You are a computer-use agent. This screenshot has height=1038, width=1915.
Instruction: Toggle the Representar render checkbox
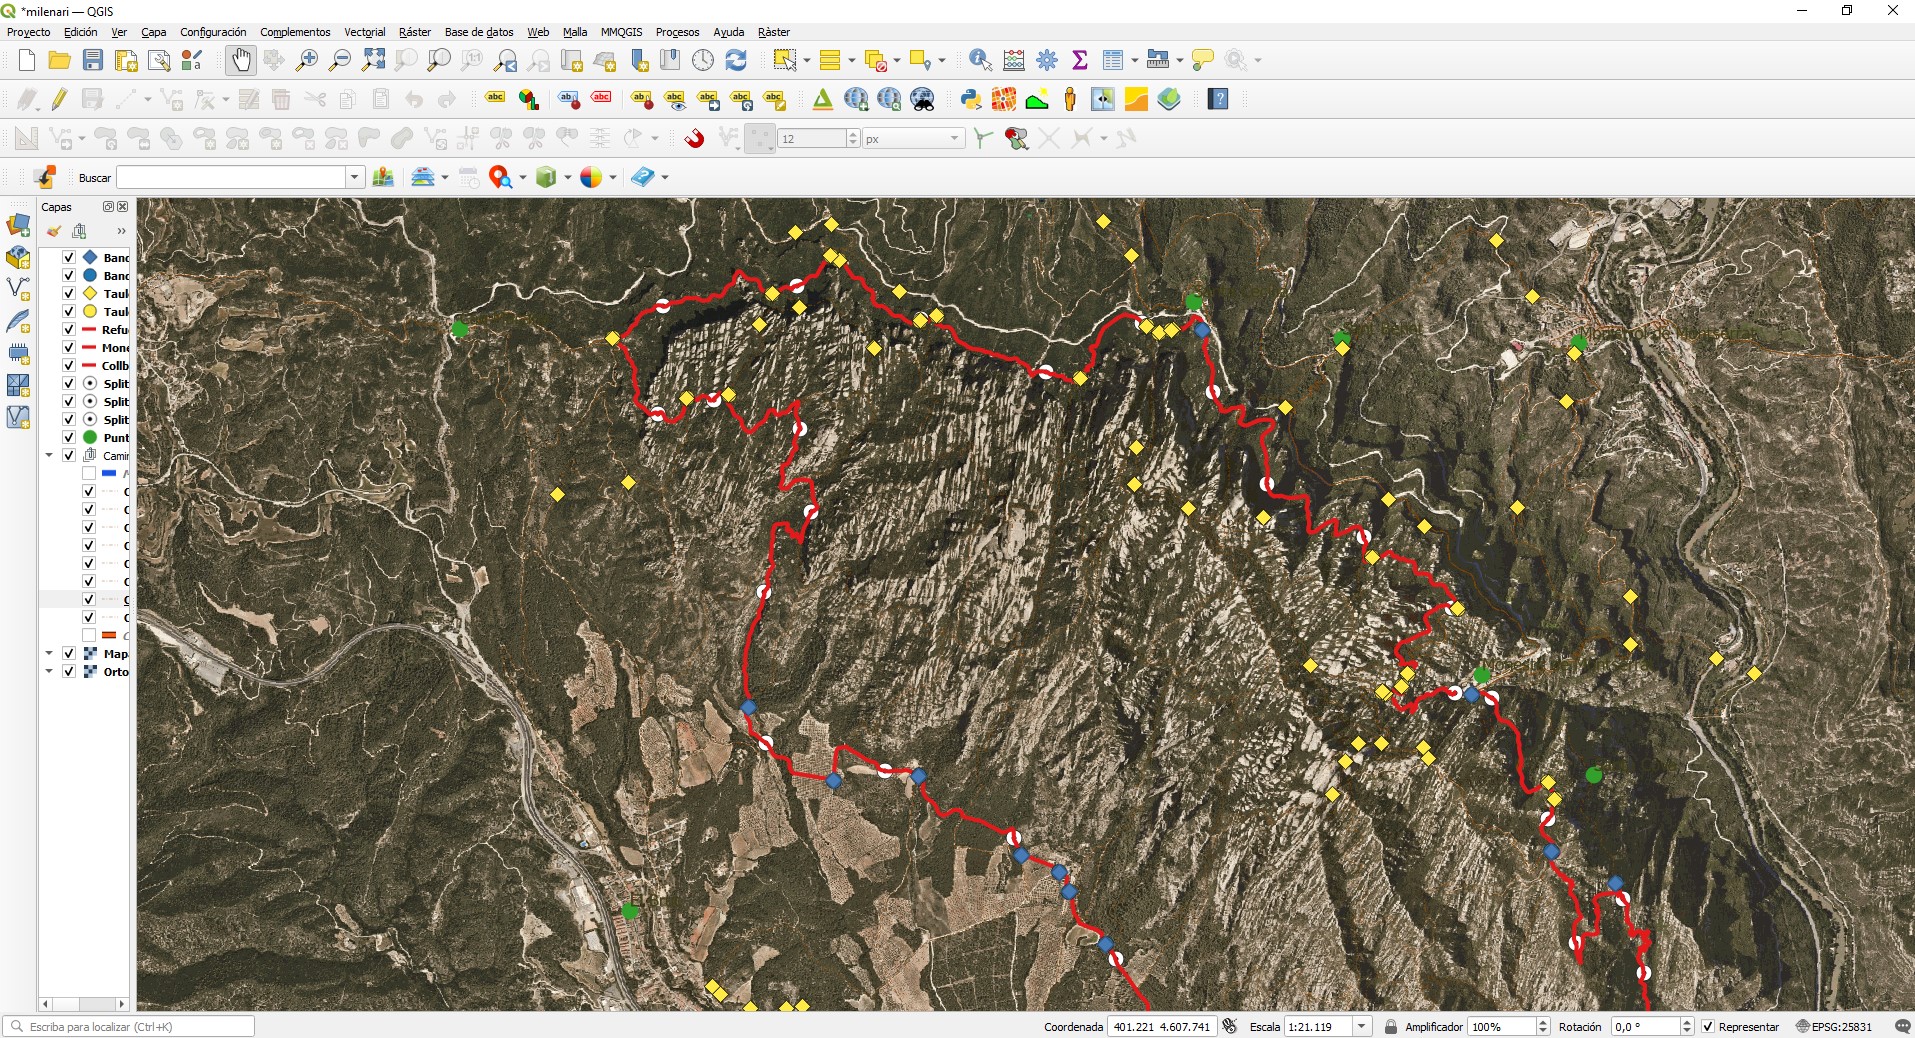(x=1708, y=1027)
